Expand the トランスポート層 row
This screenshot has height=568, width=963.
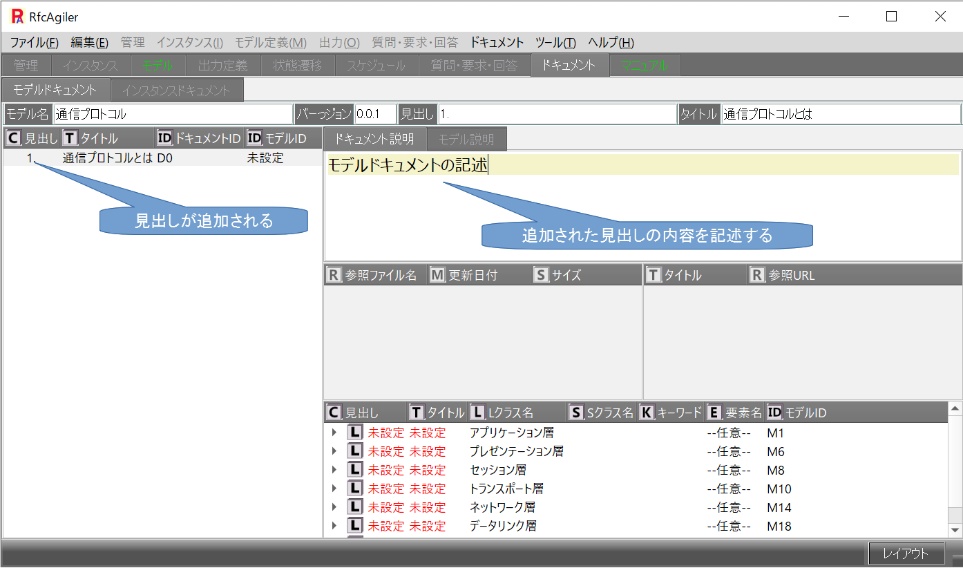pos(334,488)
